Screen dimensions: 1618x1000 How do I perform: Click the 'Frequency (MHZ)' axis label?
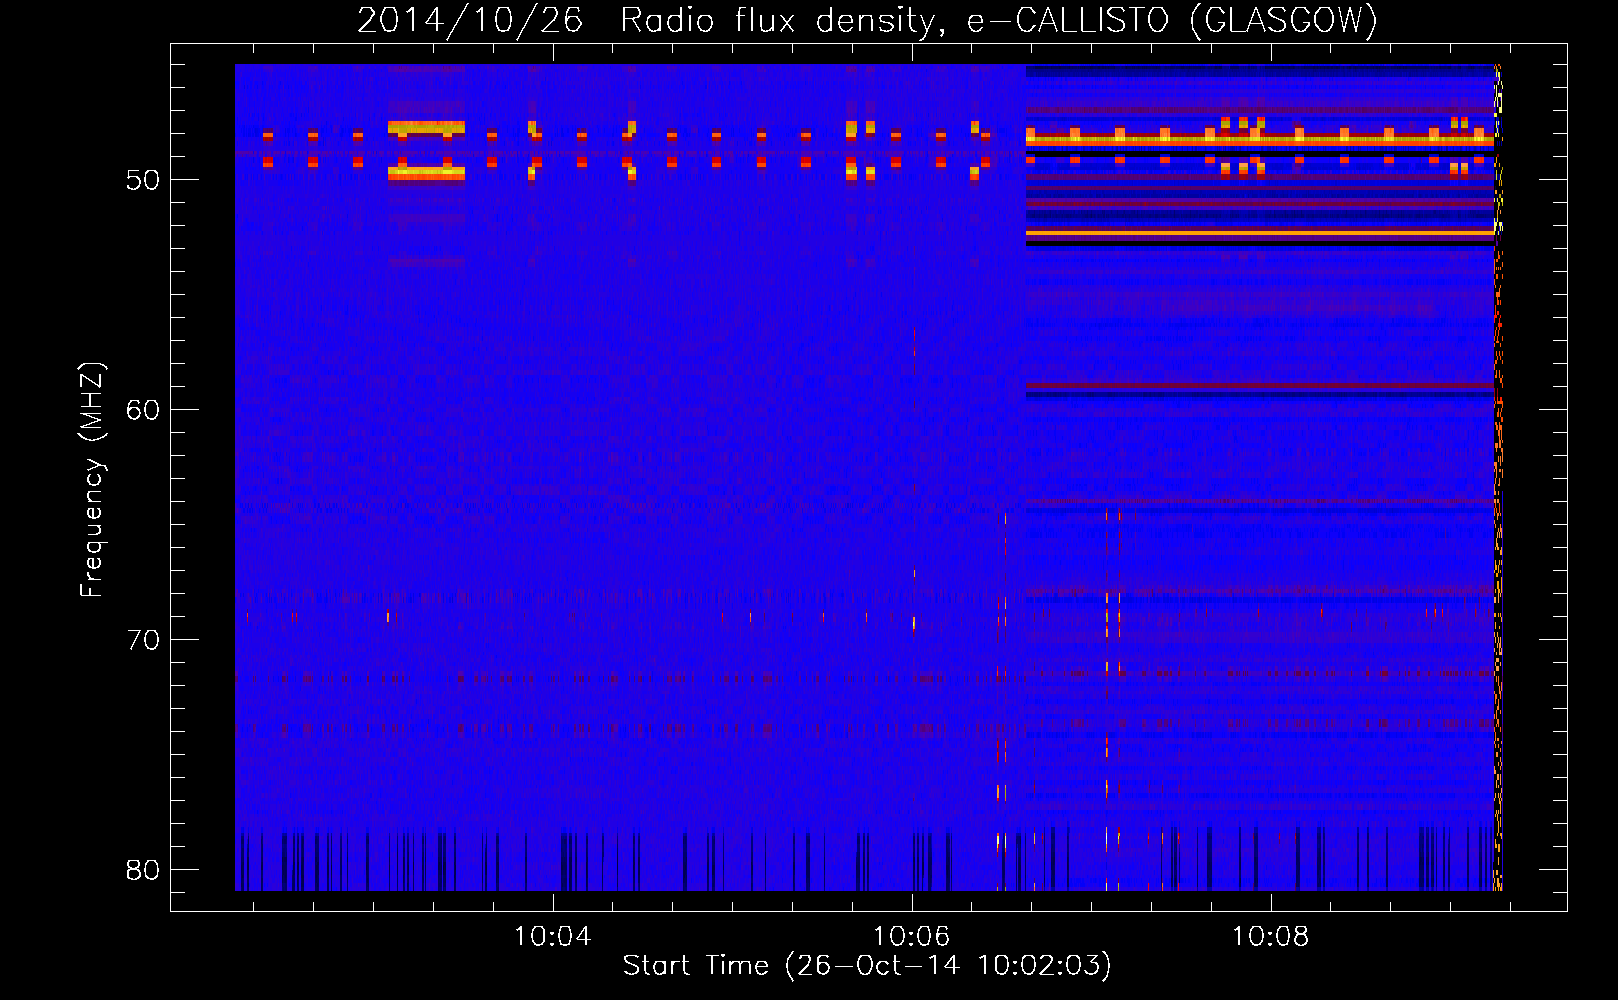pyautogui.click(x=92, y=480)
